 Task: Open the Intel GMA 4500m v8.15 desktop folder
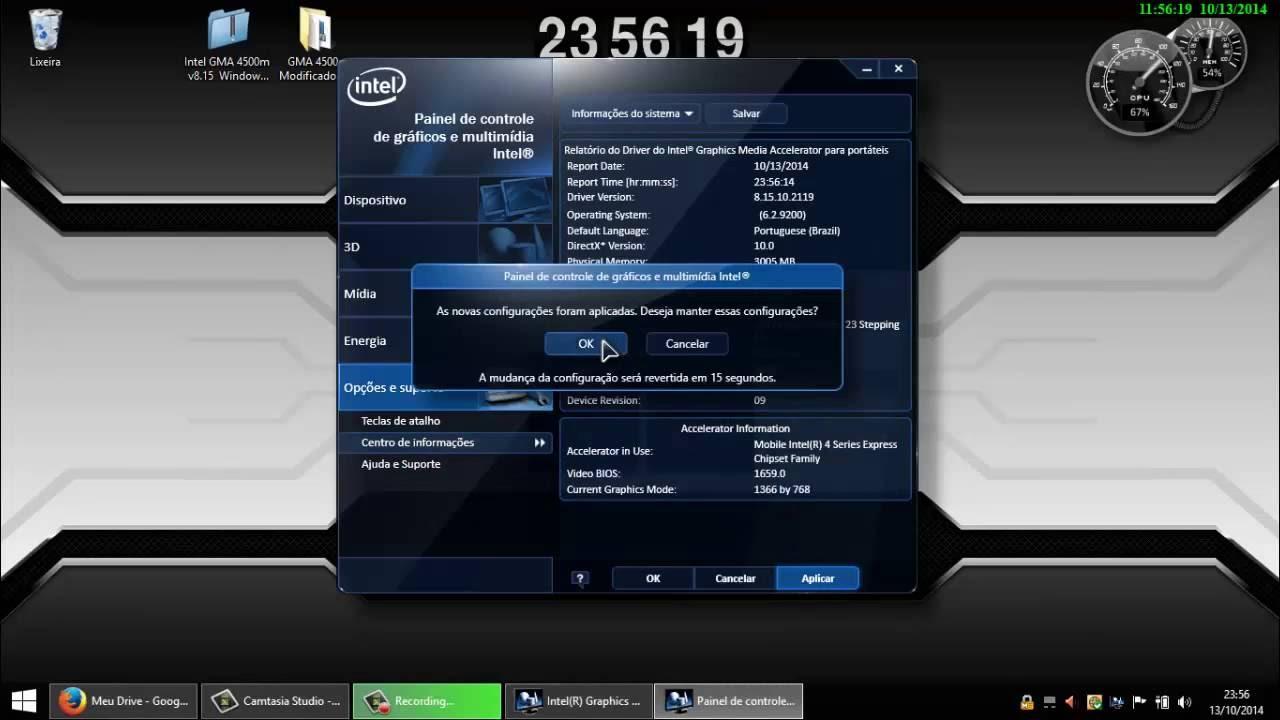click(228, 45)
